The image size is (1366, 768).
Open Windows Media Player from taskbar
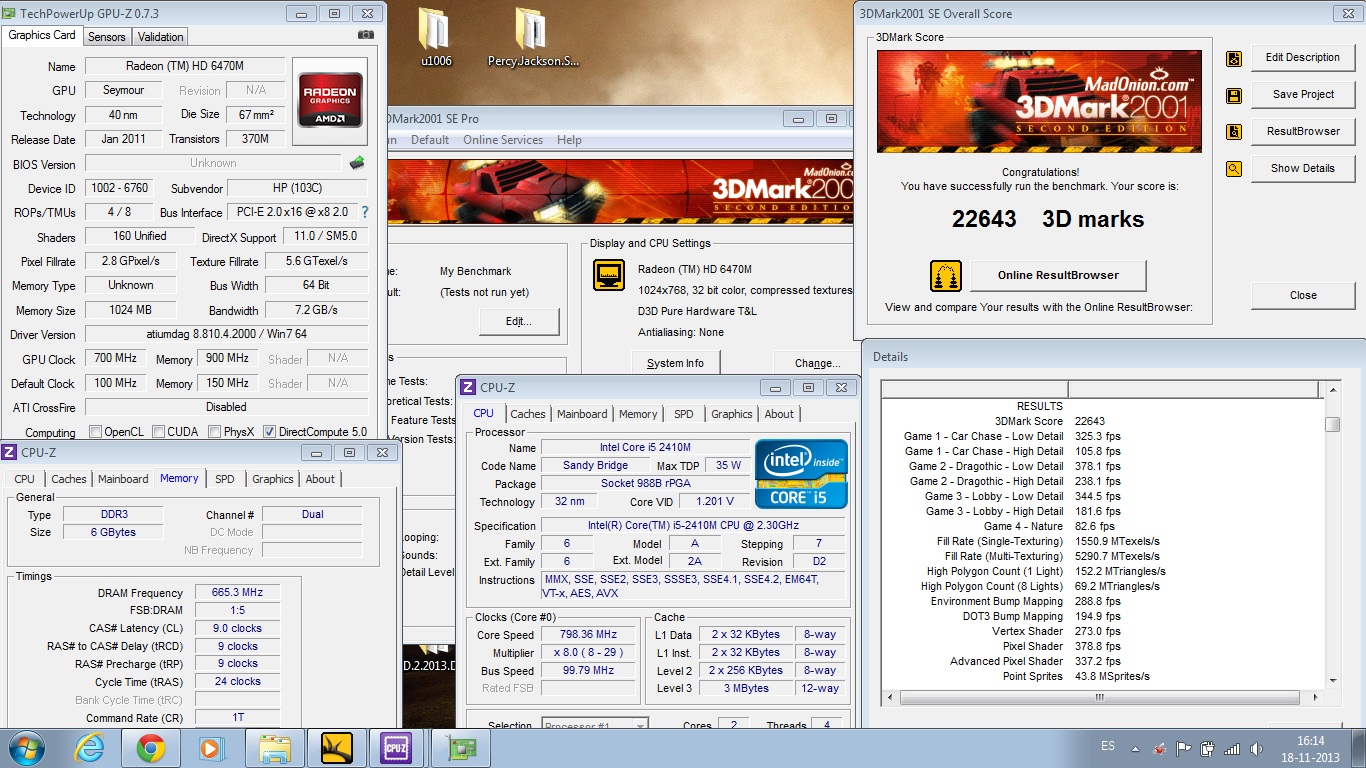pyautogui.click(x=210, y=747)
